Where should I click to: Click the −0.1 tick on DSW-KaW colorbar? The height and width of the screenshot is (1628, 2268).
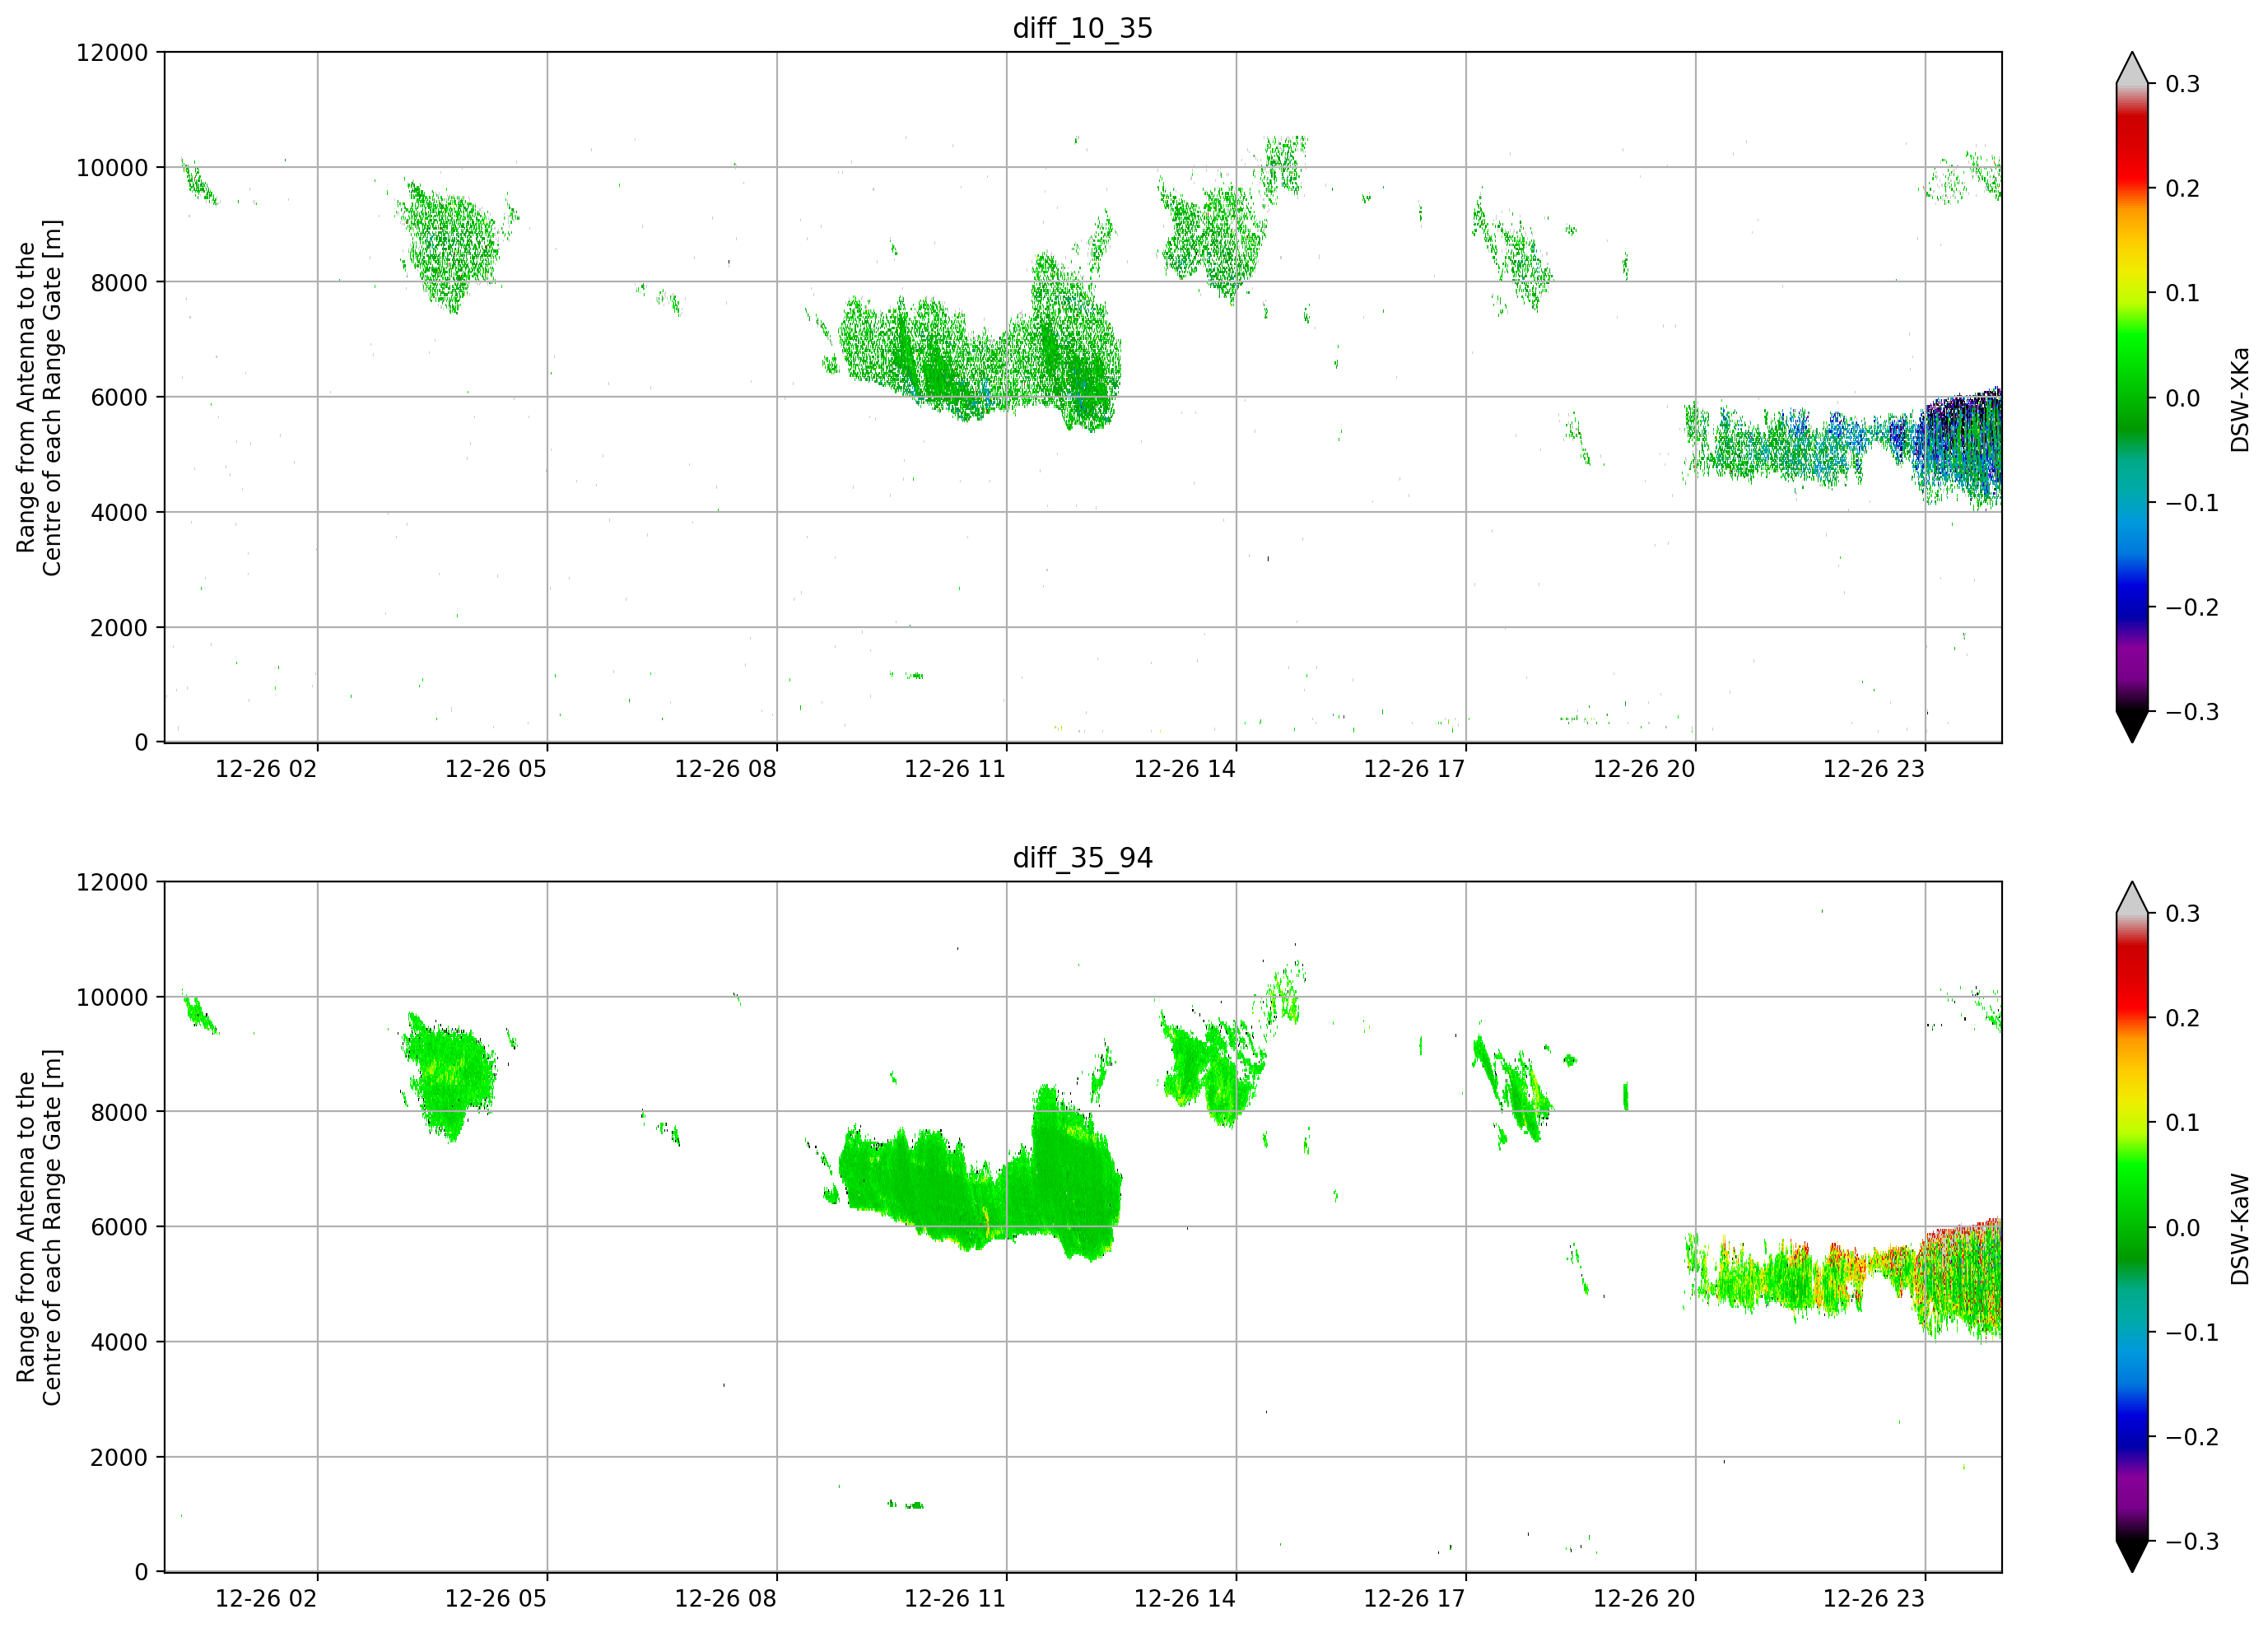pyautogui.click(x=2192, y=1332)
